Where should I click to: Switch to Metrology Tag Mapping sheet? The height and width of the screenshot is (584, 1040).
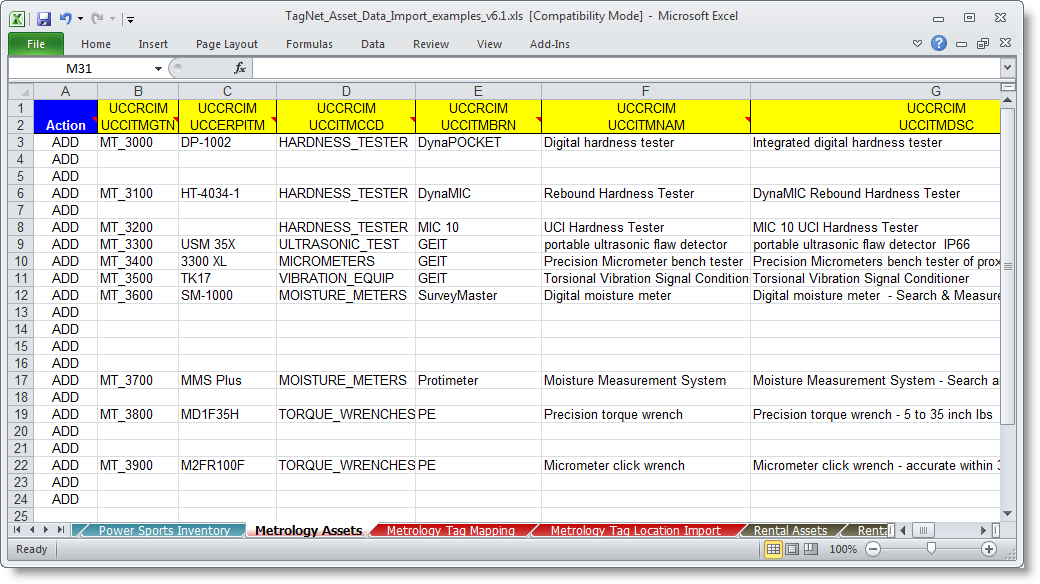coord(450,530)
